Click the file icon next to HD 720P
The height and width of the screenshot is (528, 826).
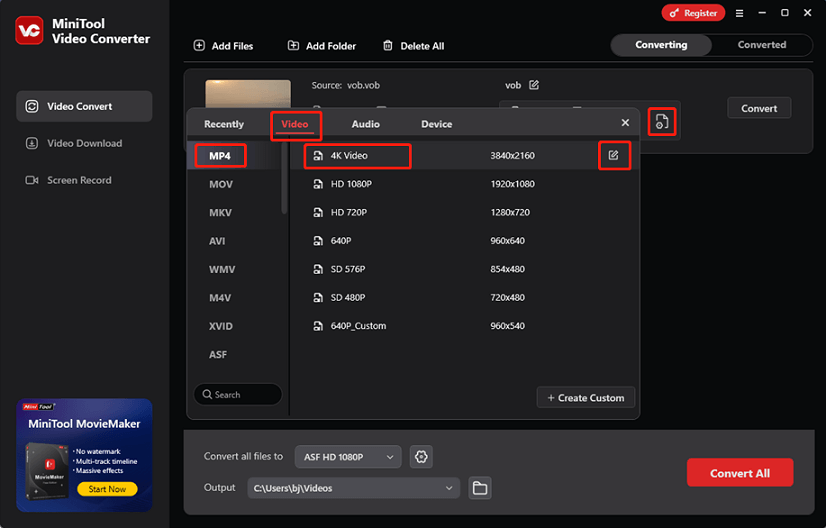[318, 212]
